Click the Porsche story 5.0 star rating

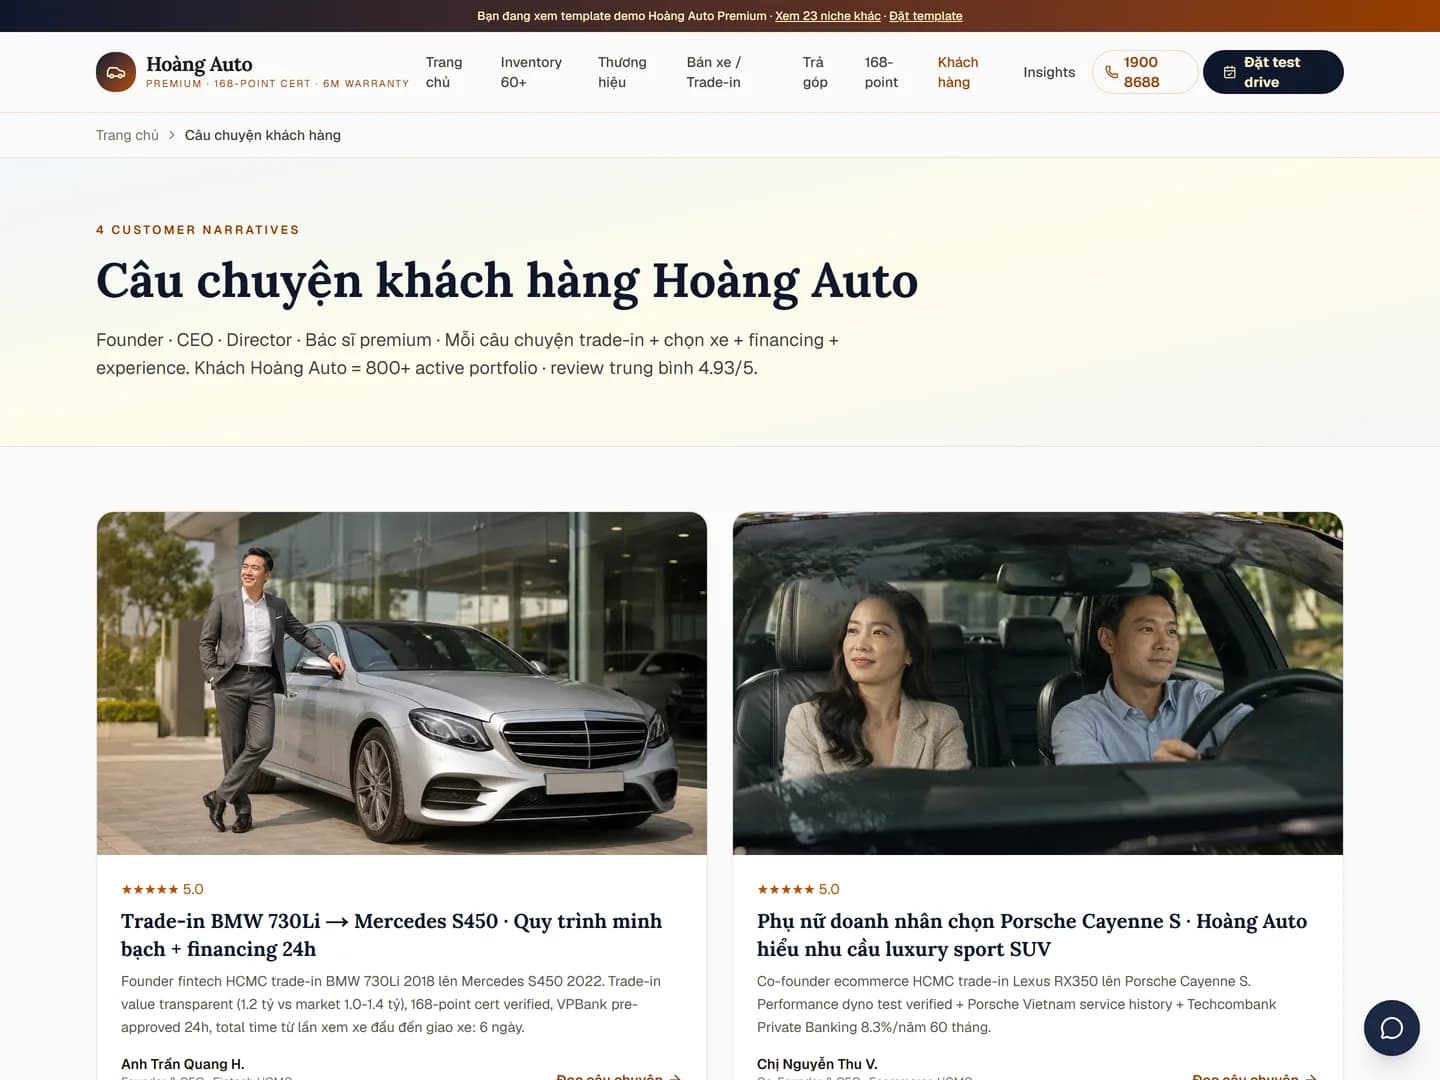click(x=798, y=889)
